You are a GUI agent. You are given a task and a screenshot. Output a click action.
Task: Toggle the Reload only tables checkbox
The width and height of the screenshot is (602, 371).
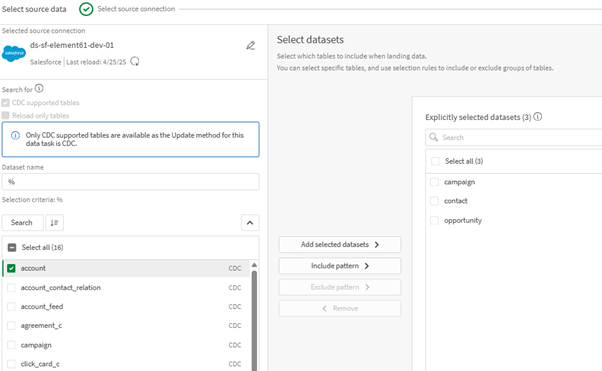pos(5,116)
